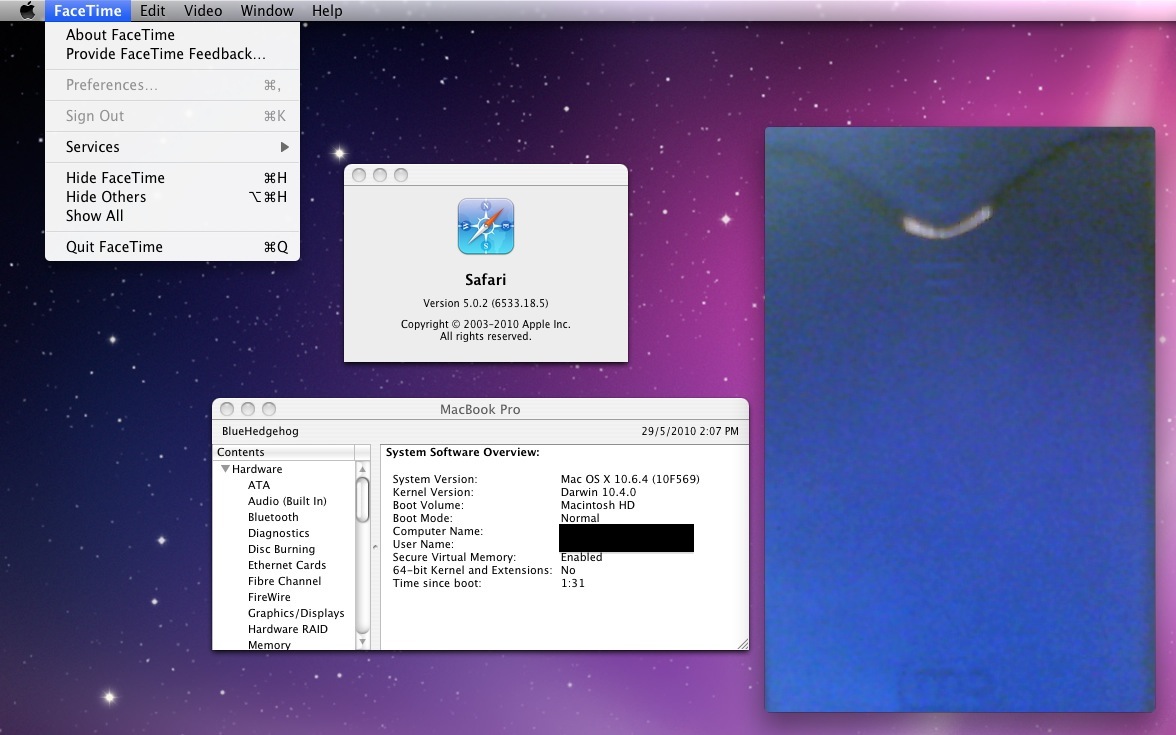Choose Hide FaceTime

click(172, 178)
